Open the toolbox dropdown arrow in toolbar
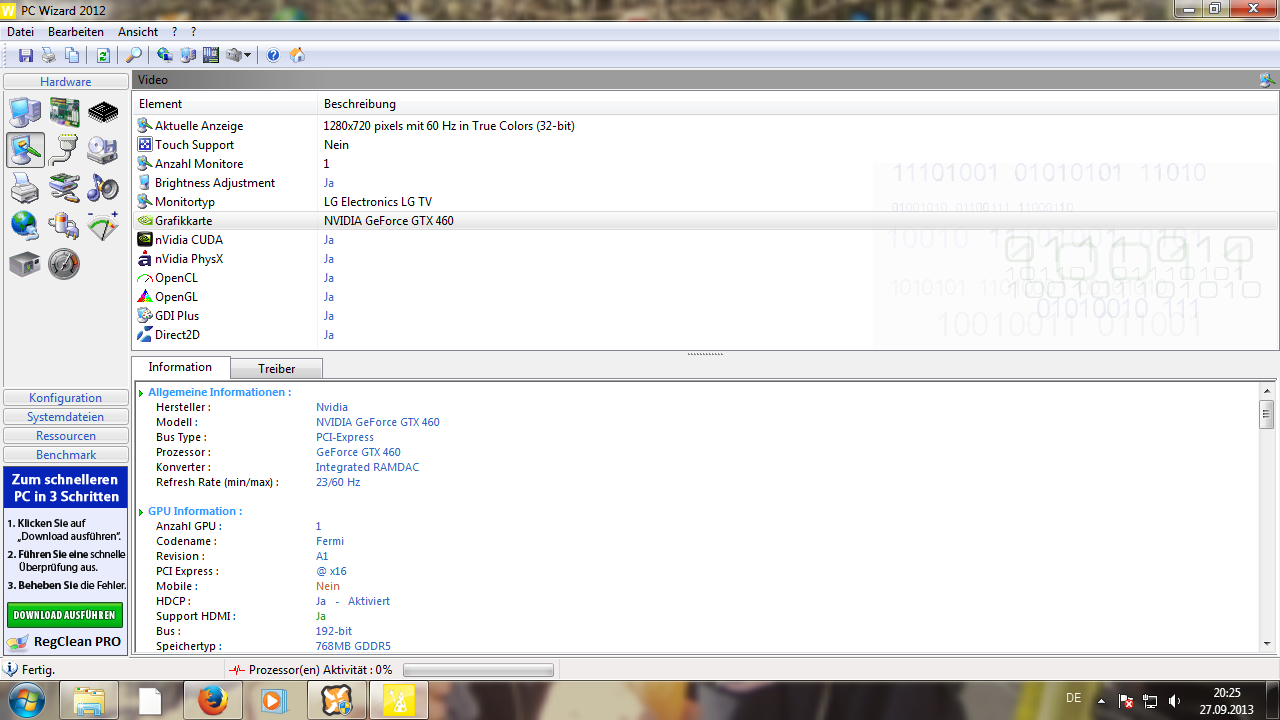This screenshot has width=1280, height=720. click(x=247, y=55)
